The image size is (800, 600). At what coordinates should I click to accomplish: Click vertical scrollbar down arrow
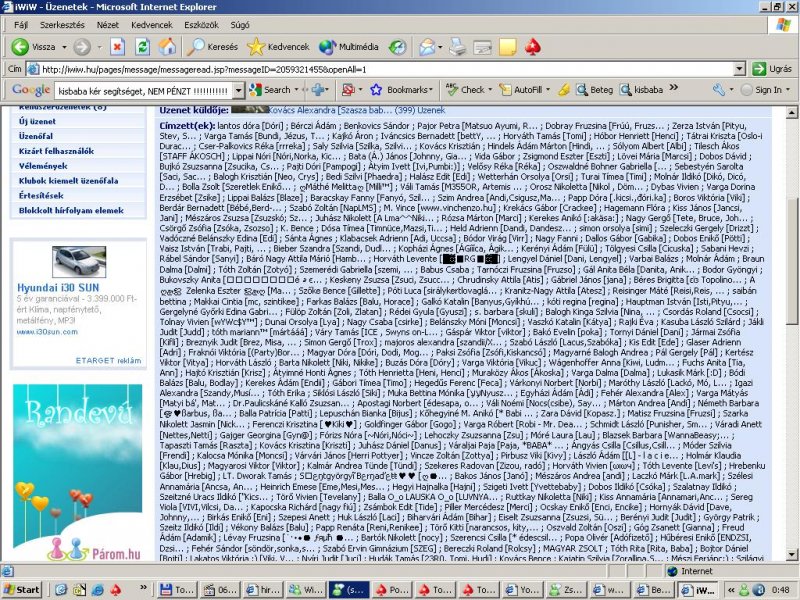792,555
